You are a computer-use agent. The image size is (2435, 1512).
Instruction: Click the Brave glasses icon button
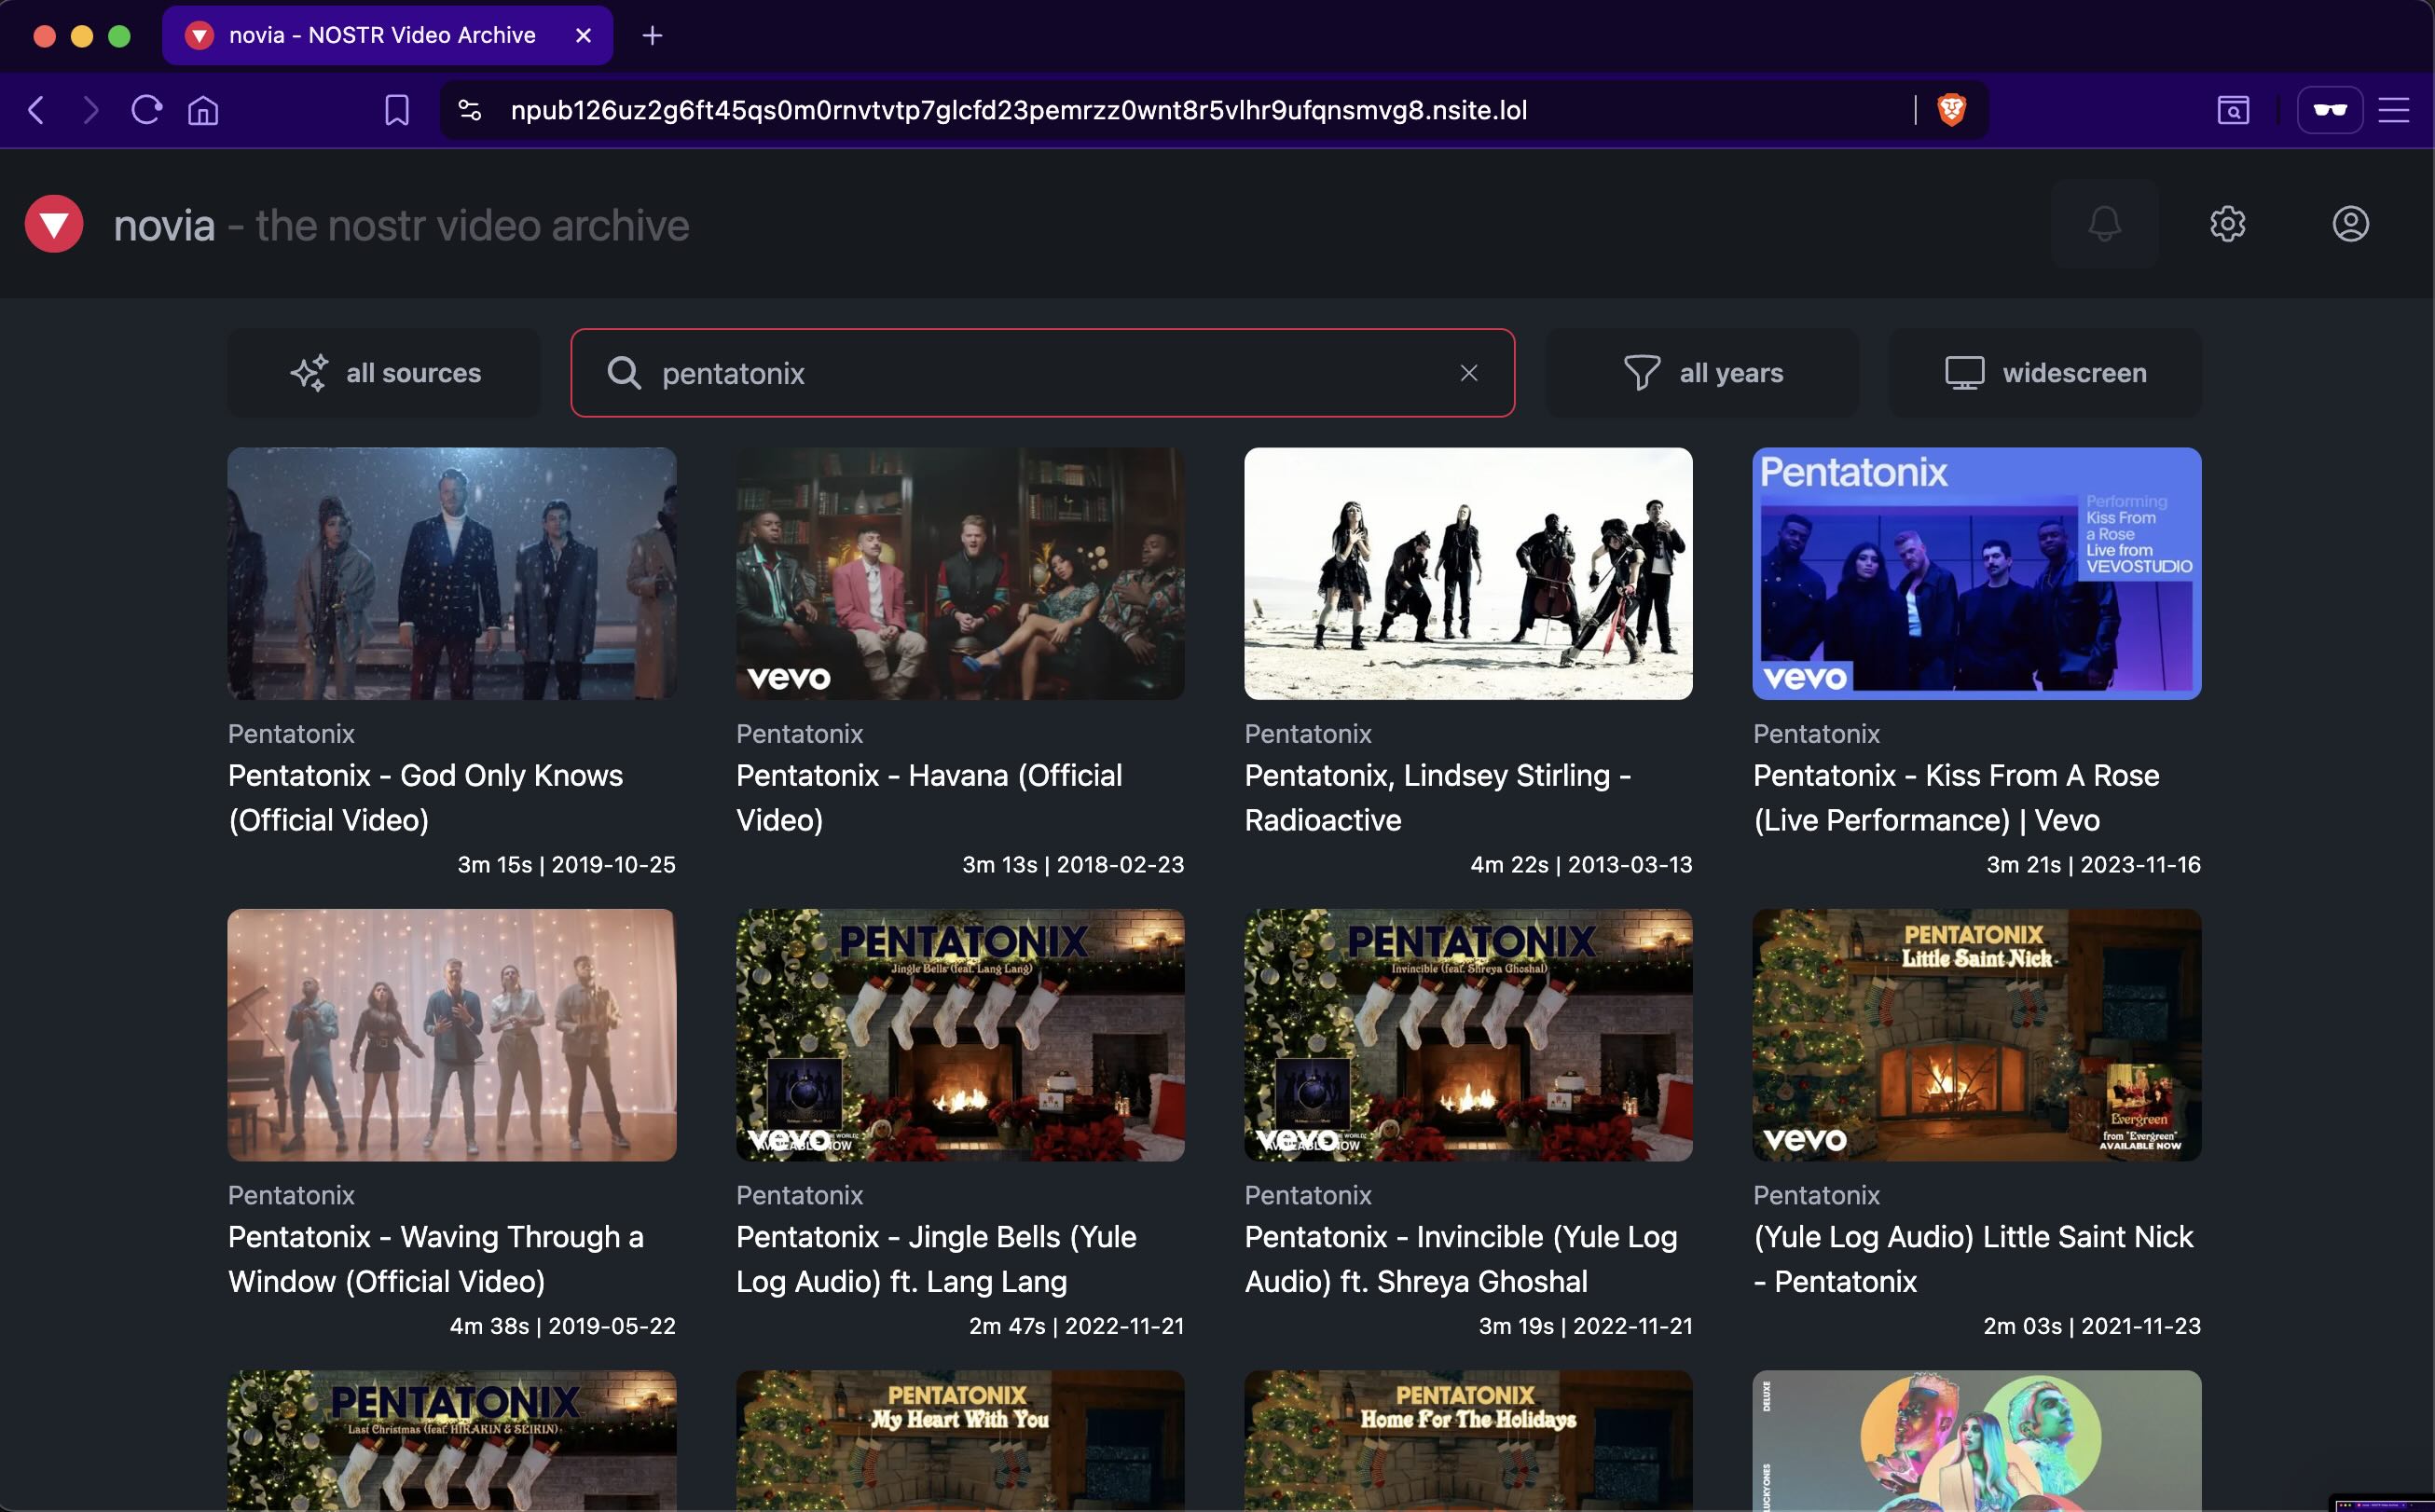2330,110
